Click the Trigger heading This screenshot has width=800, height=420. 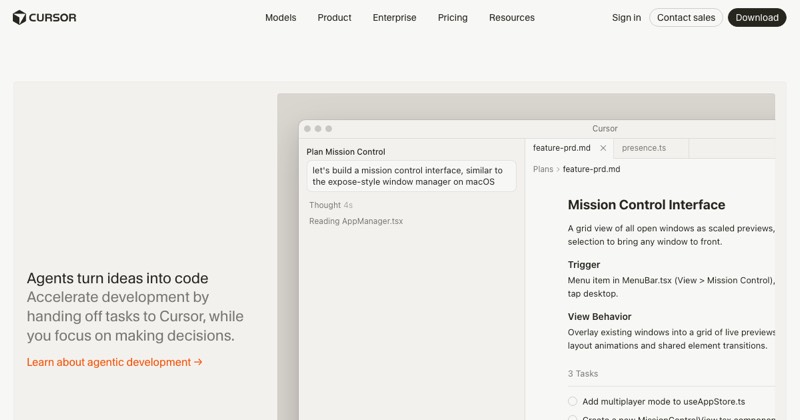click(x=584, y=264)
